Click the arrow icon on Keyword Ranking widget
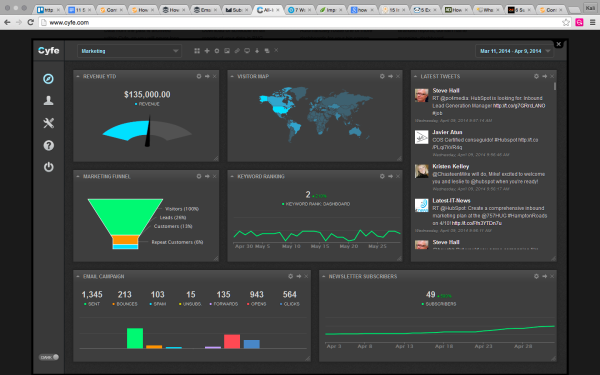Screen dimensions: 600x375 (x=390, y=176)
